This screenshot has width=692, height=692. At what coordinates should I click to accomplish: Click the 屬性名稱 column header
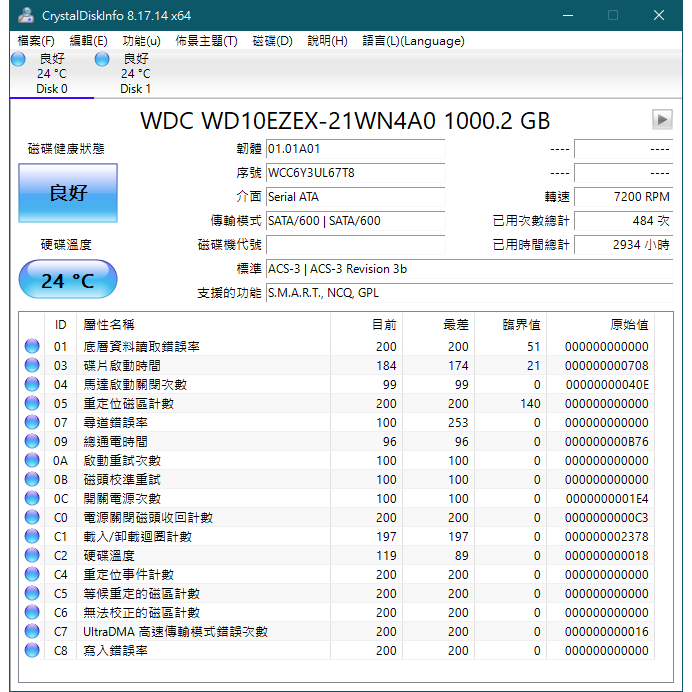(x=203, y=325)
